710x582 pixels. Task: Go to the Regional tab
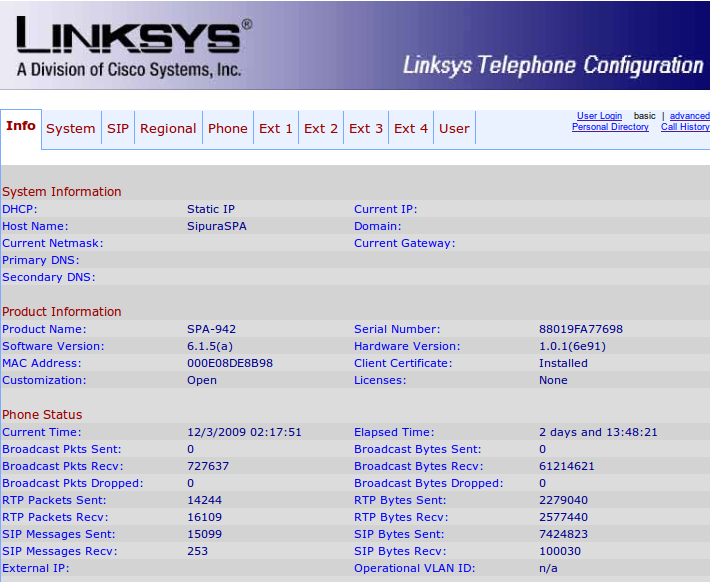(x=168, y=129)
